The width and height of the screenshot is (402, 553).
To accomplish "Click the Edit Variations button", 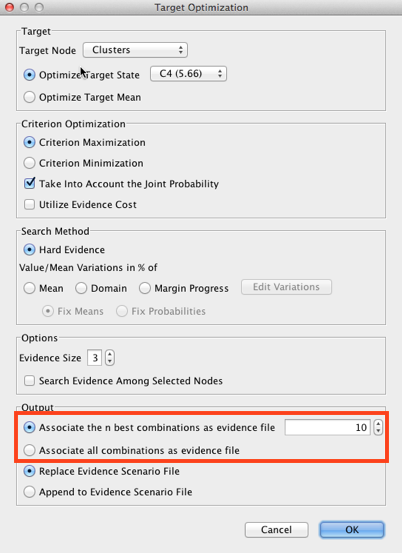I will [x=286, y=287].
